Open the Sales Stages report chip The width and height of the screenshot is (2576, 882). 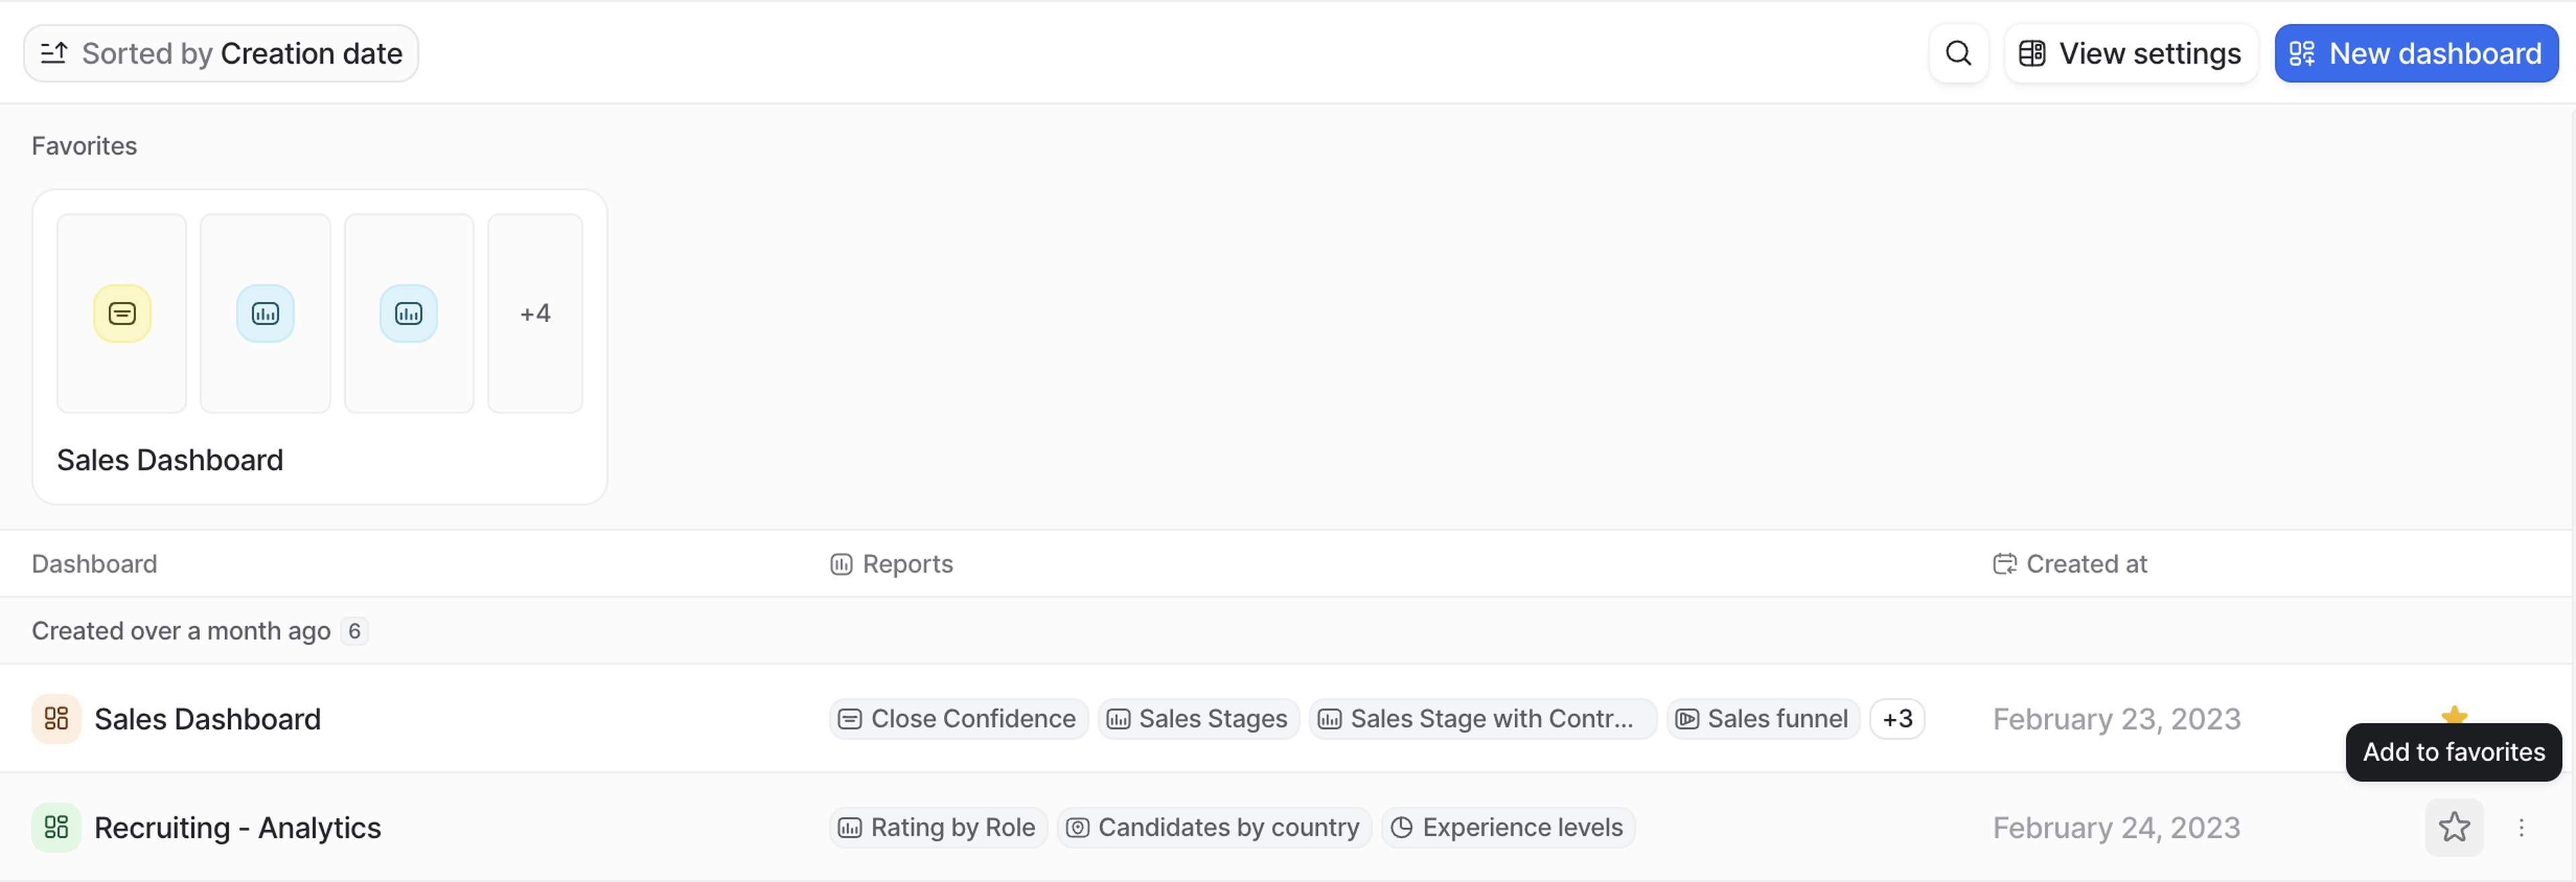click(1198, 719)
